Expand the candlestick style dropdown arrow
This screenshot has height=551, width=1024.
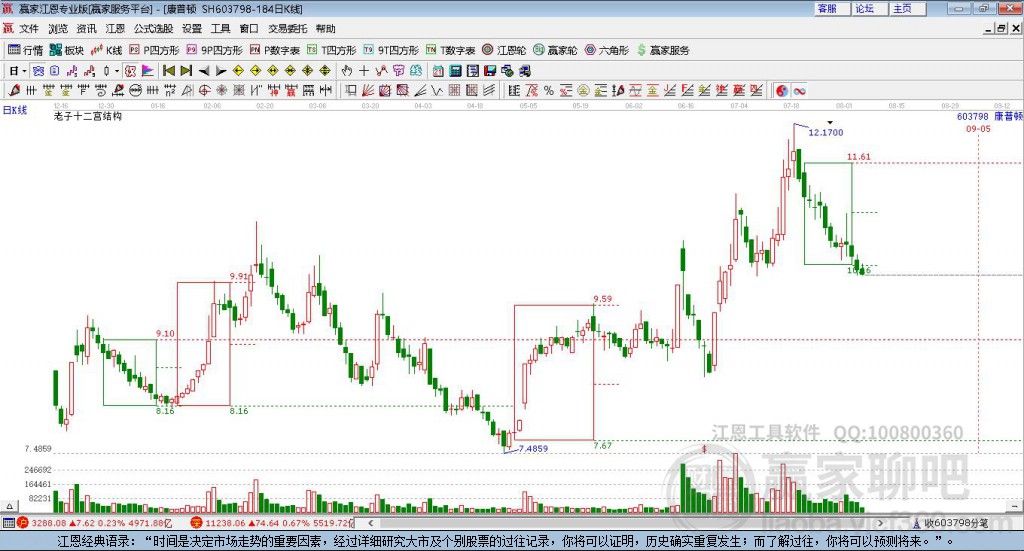(116, 71)
